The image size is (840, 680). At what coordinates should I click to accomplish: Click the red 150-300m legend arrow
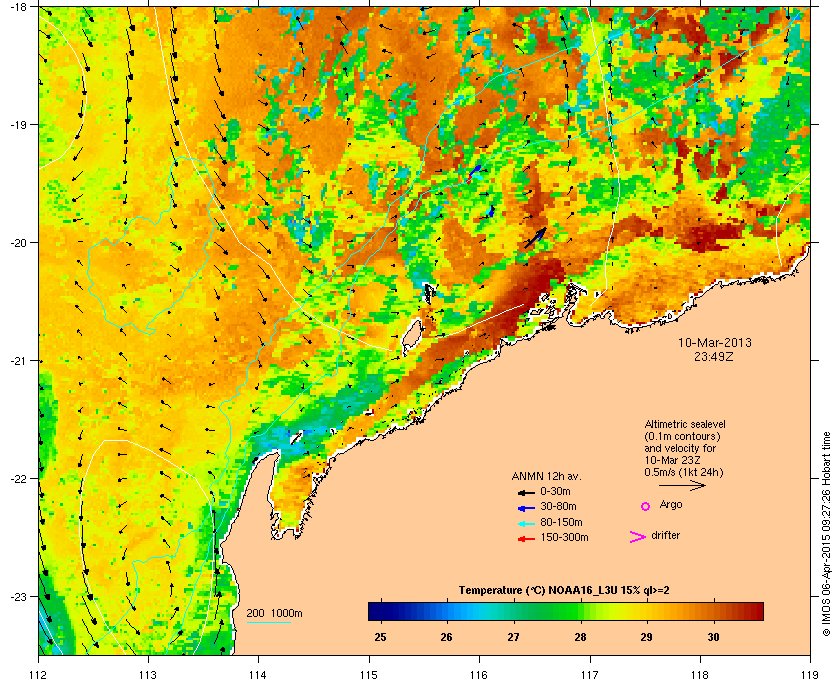coord(526,539)
